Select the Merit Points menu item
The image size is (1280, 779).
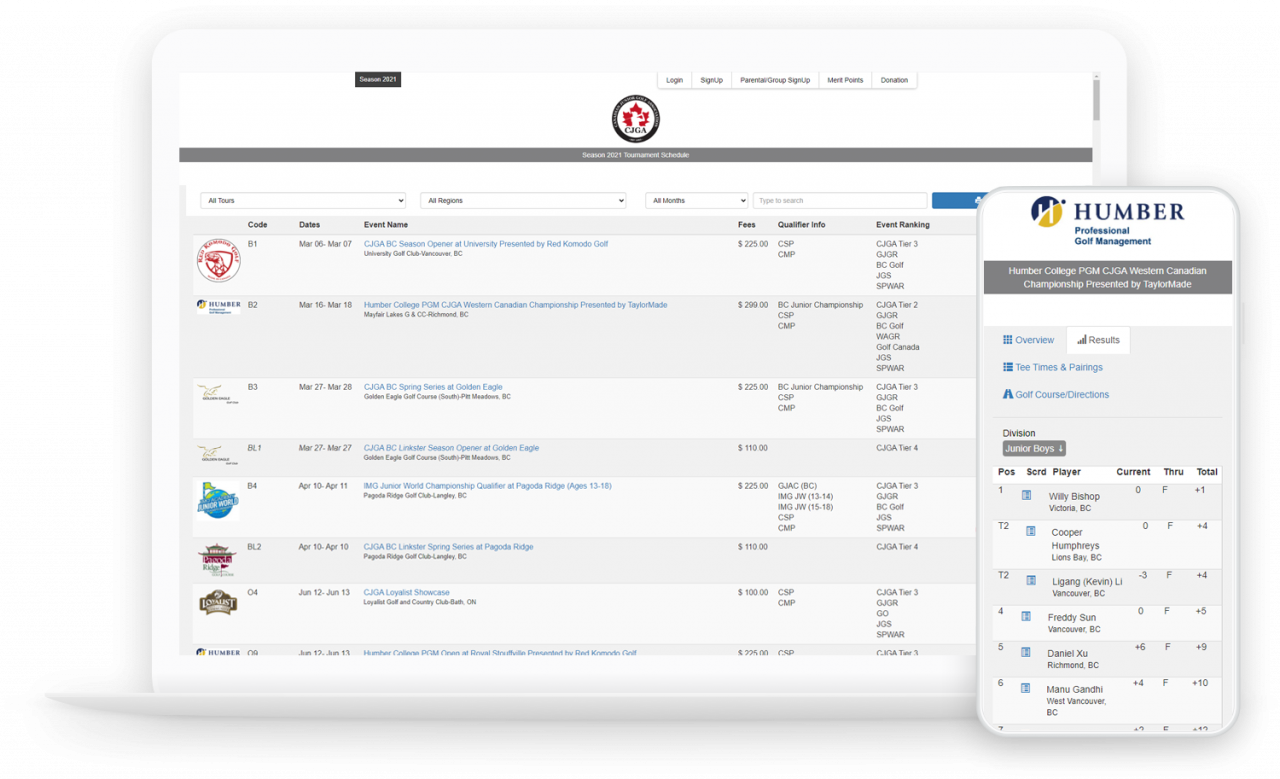(844, 80)
